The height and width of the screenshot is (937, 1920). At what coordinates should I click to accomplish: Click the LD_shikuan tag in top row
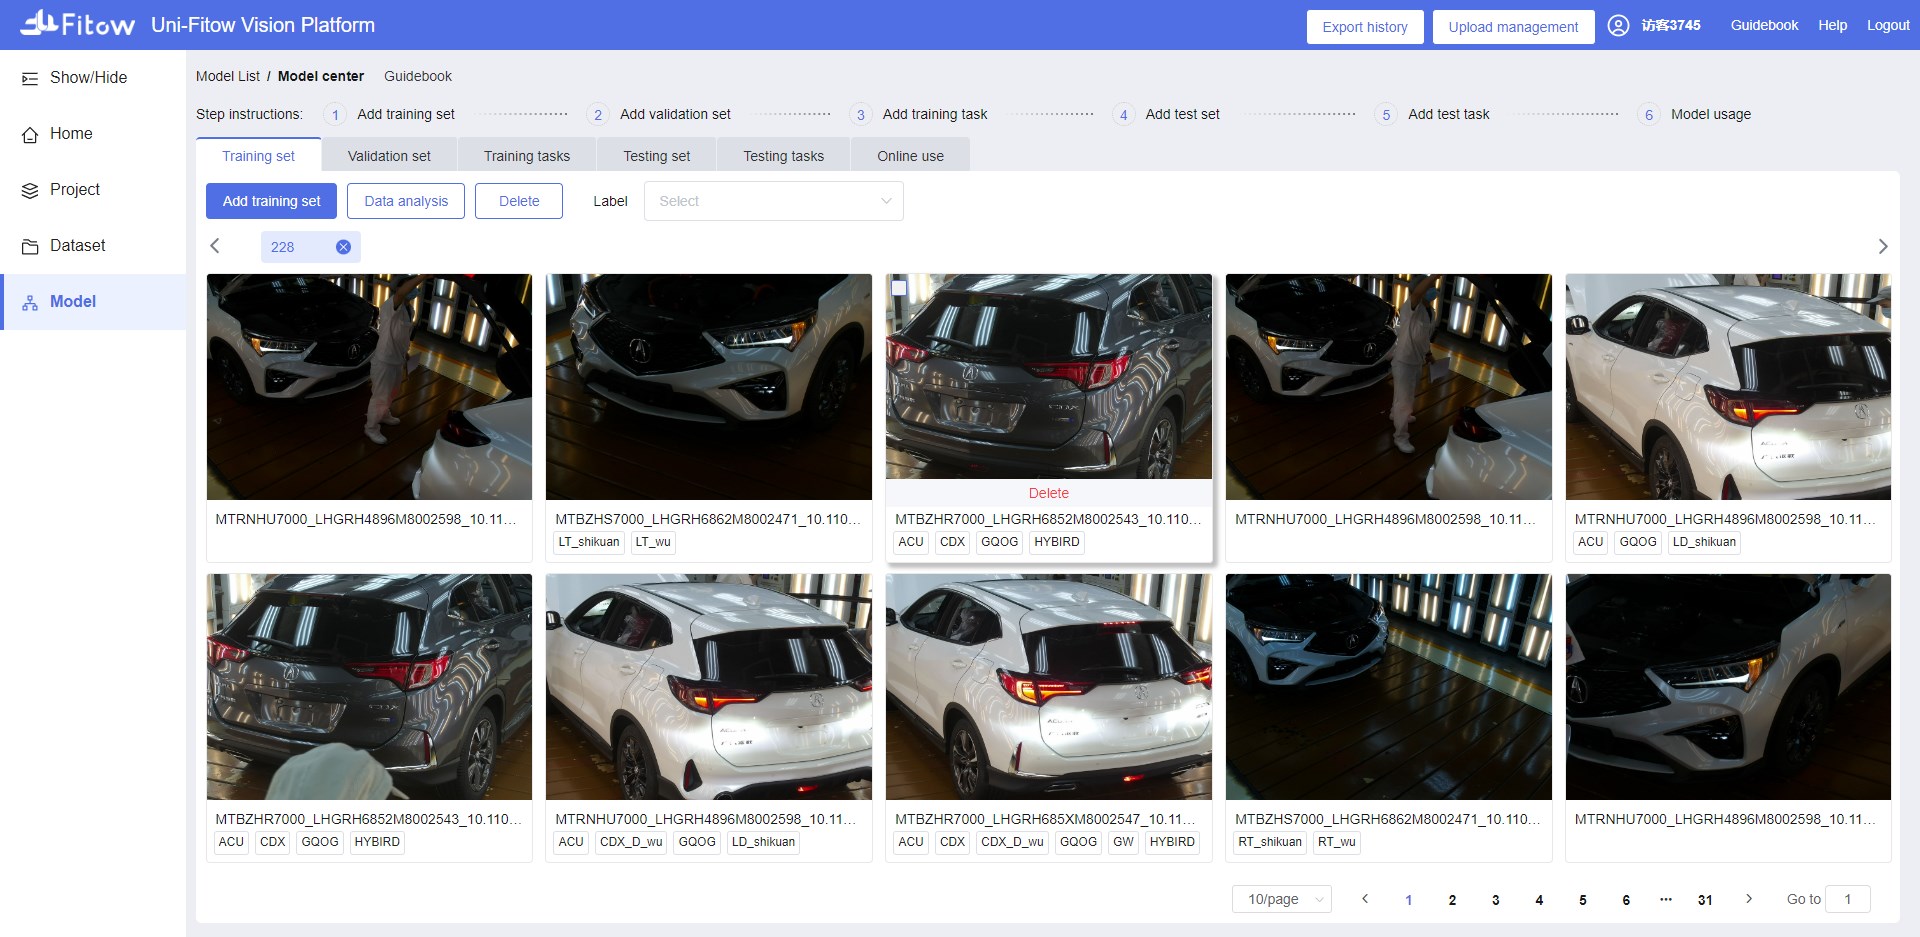(x=1704, y=542)
